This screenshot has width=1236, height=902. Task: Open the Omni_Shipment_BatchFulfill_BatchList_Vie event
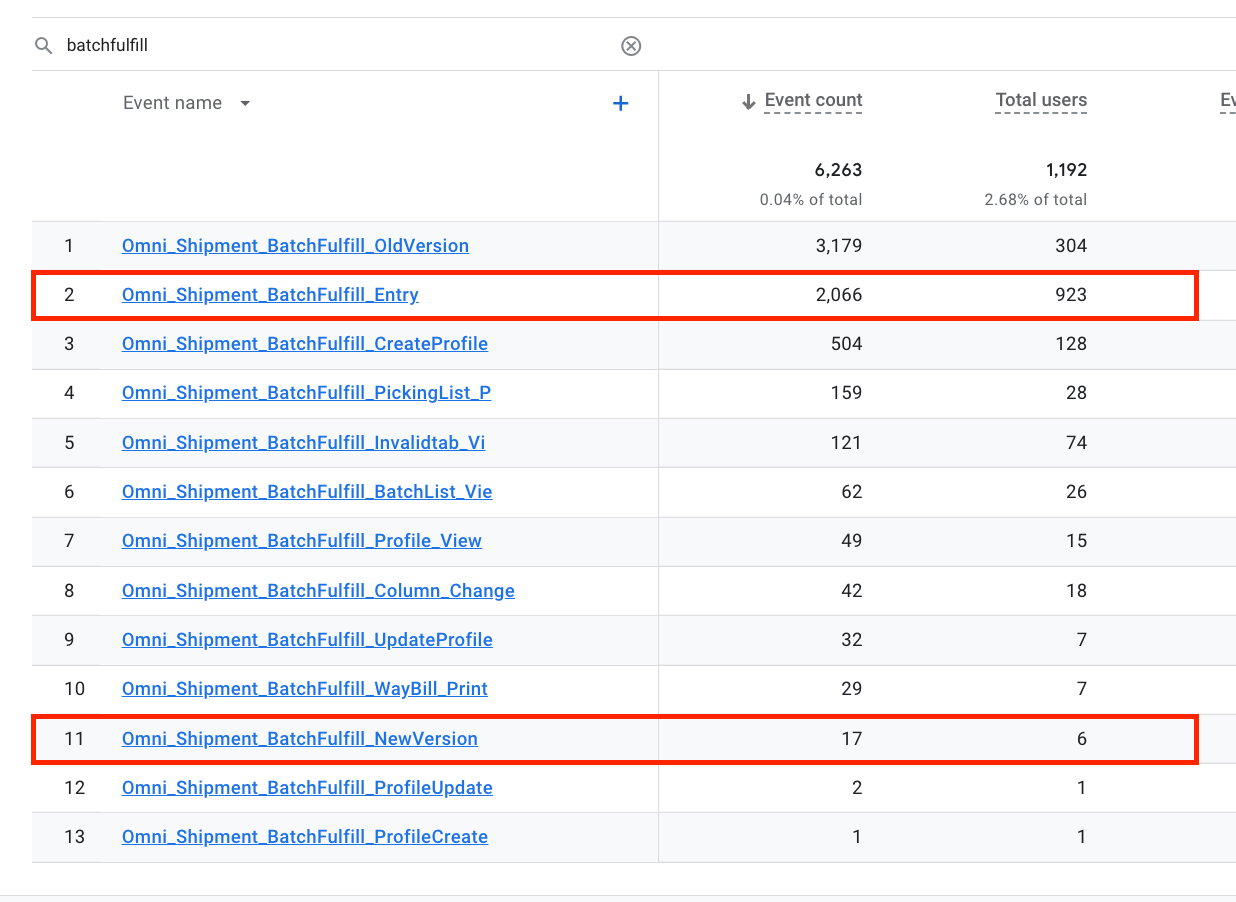coord(307,492)
